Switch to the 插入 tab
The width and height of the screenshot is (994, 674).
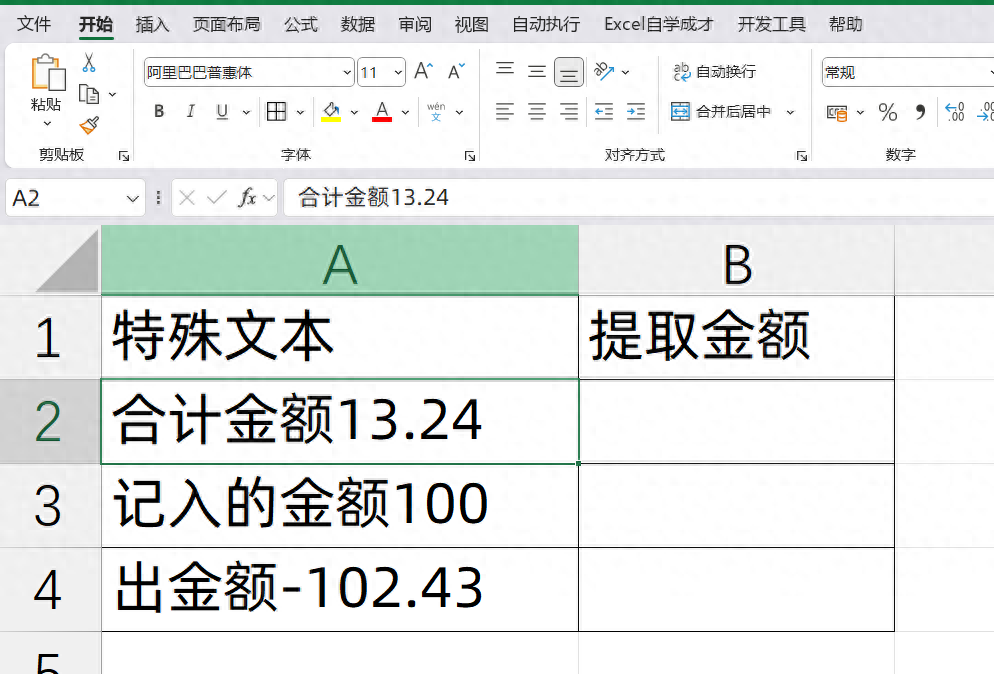click(x=152, y=24)
